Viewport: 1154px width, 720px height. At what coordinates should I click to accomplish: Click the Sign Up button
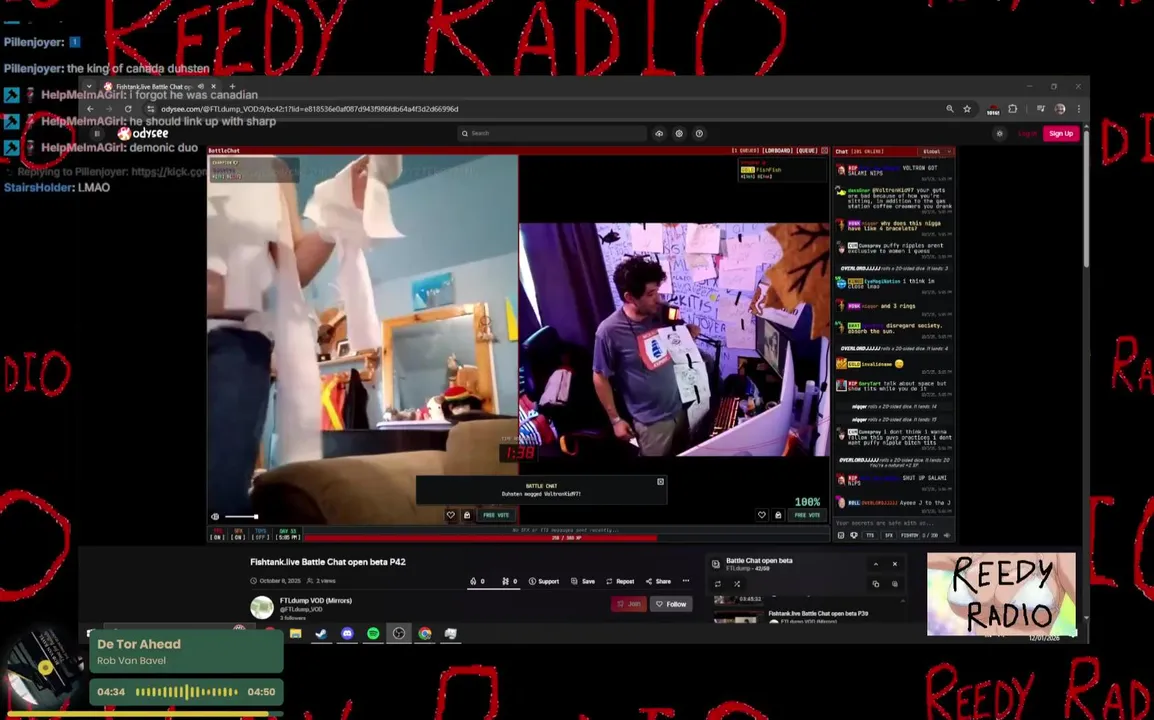point(1061,133)
